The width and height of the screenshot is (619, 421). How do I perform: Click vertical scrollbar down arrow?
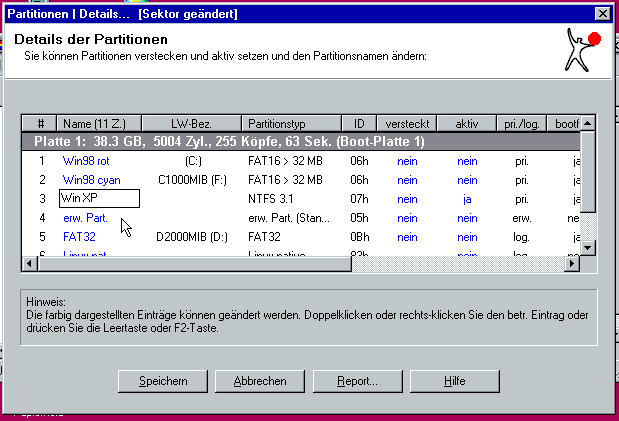(x=588, y=247)
